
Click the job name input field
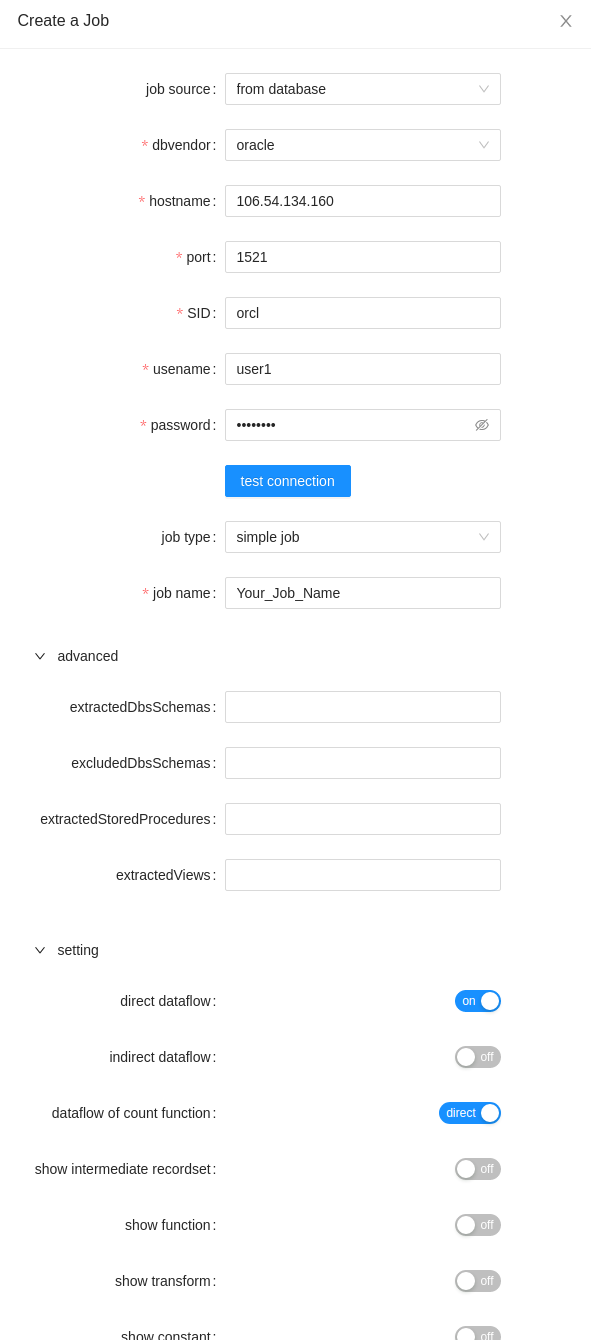coord(363,593)
